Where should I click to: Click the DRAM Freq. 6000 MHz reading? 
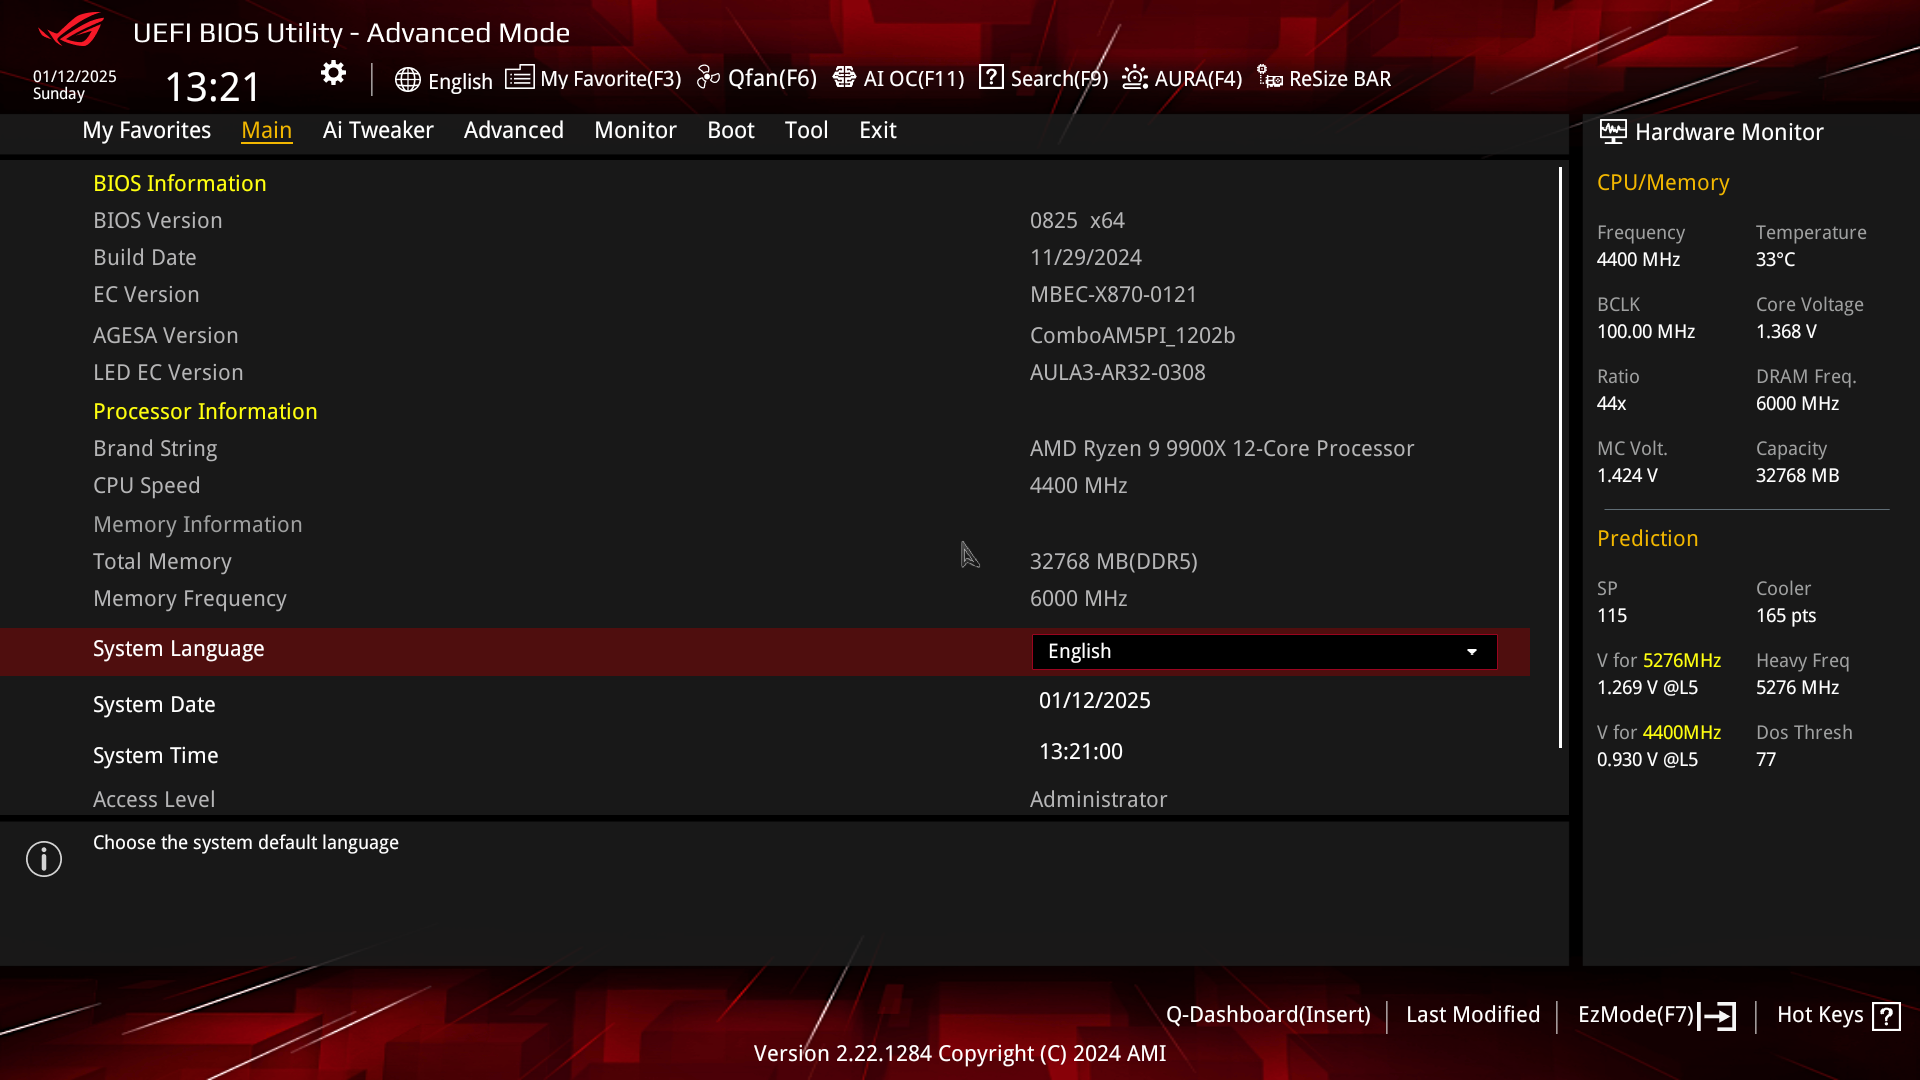pyautogui.click(x=1797, y=403)
